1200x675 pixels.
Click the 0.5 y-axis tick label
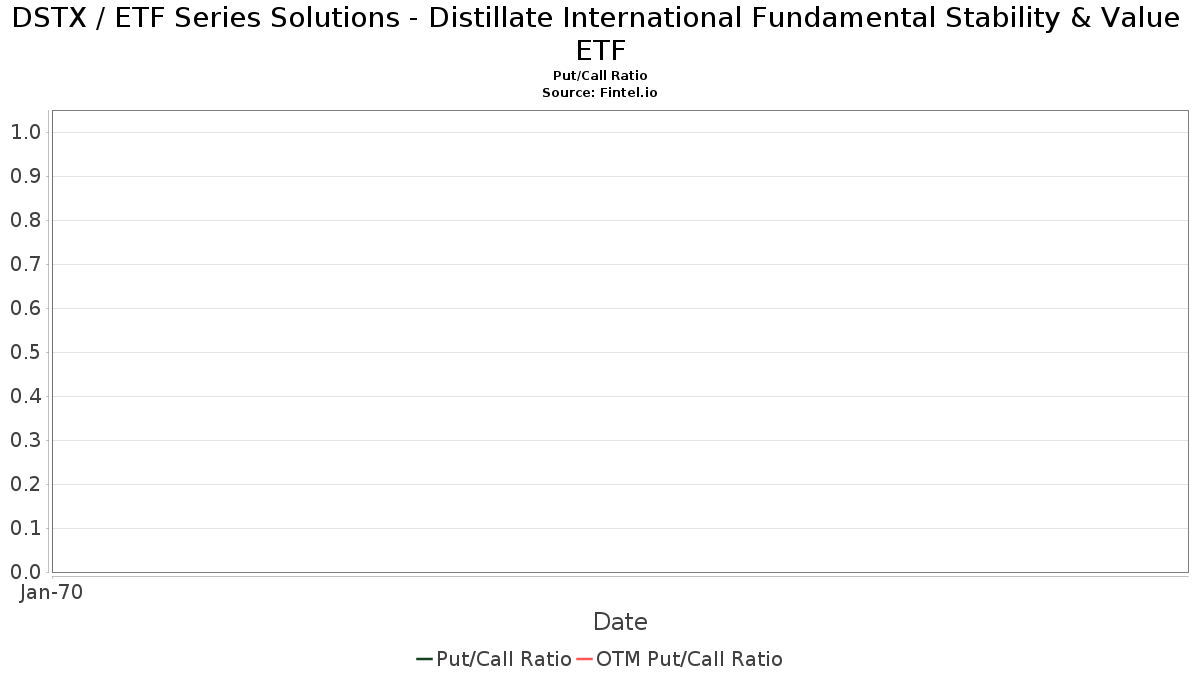click(25, 352)
